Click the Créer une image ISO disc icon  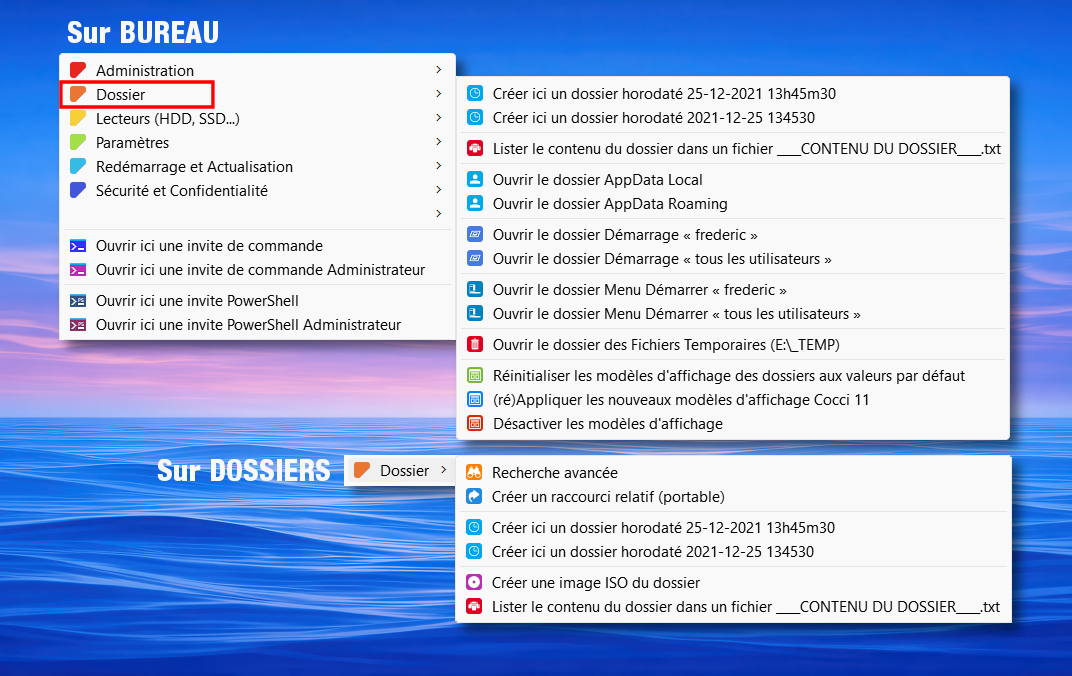pos(474,582)
